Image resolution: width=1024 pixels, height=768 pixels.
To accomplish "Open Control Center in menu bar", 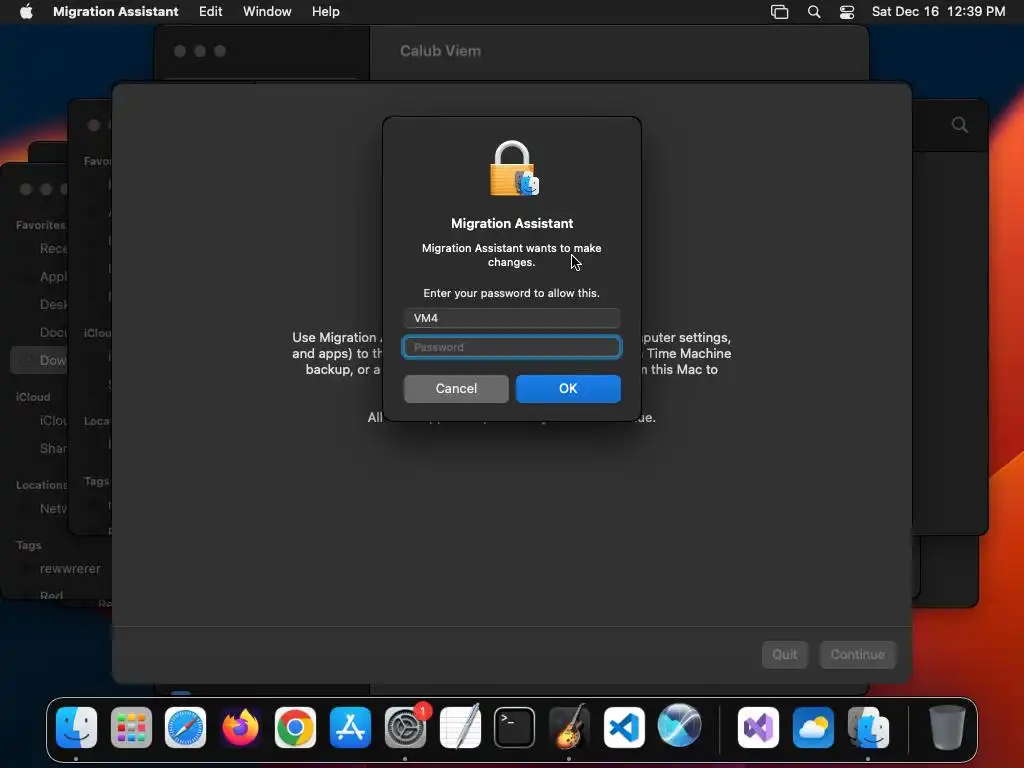I will (x=847, y=12).
